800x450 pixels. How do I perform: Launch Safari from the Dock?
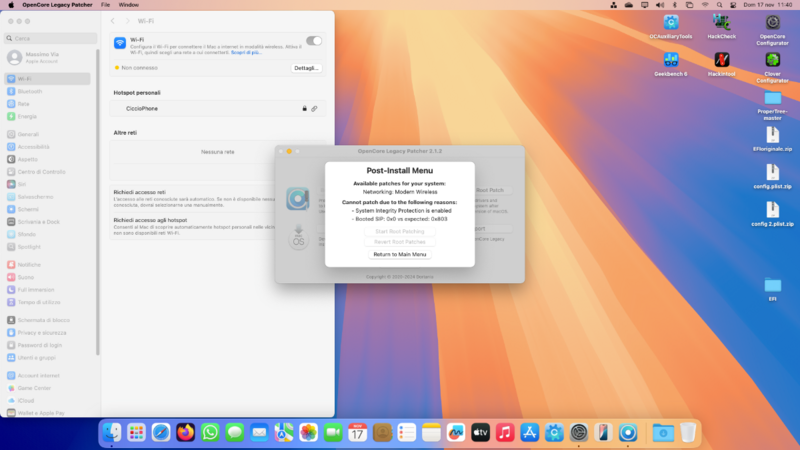[x=161, y=433]
